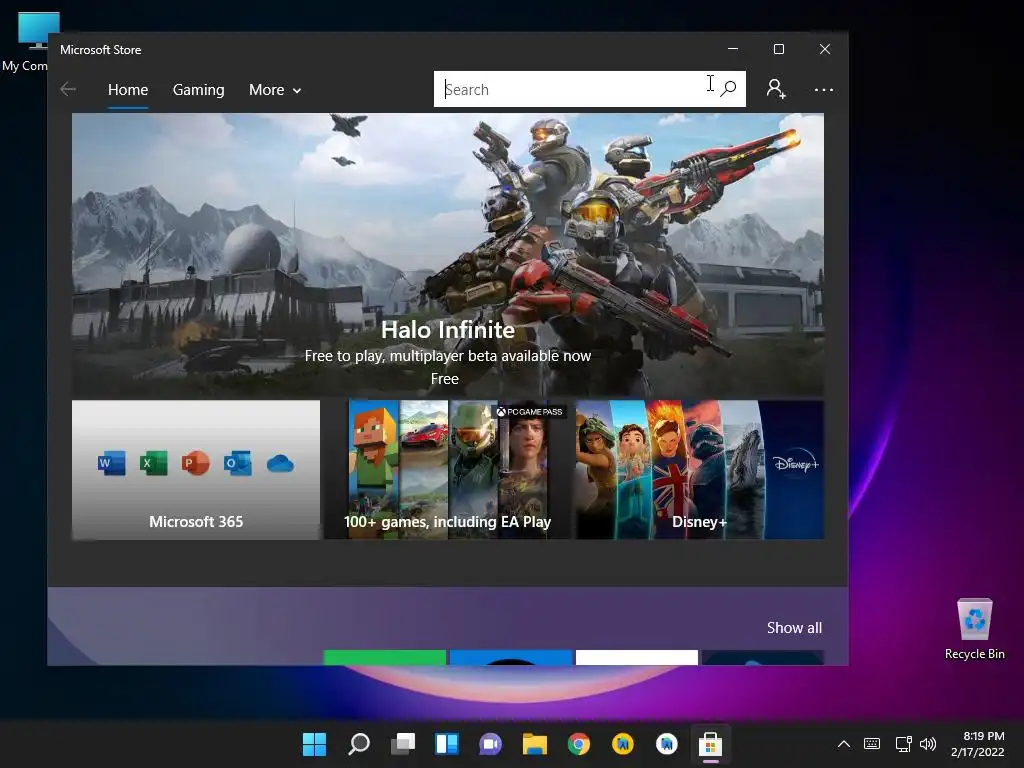Screen dimensions: 1024x768
Task: Click the "Free" price label on banner
Action: [x=445, y=379]
